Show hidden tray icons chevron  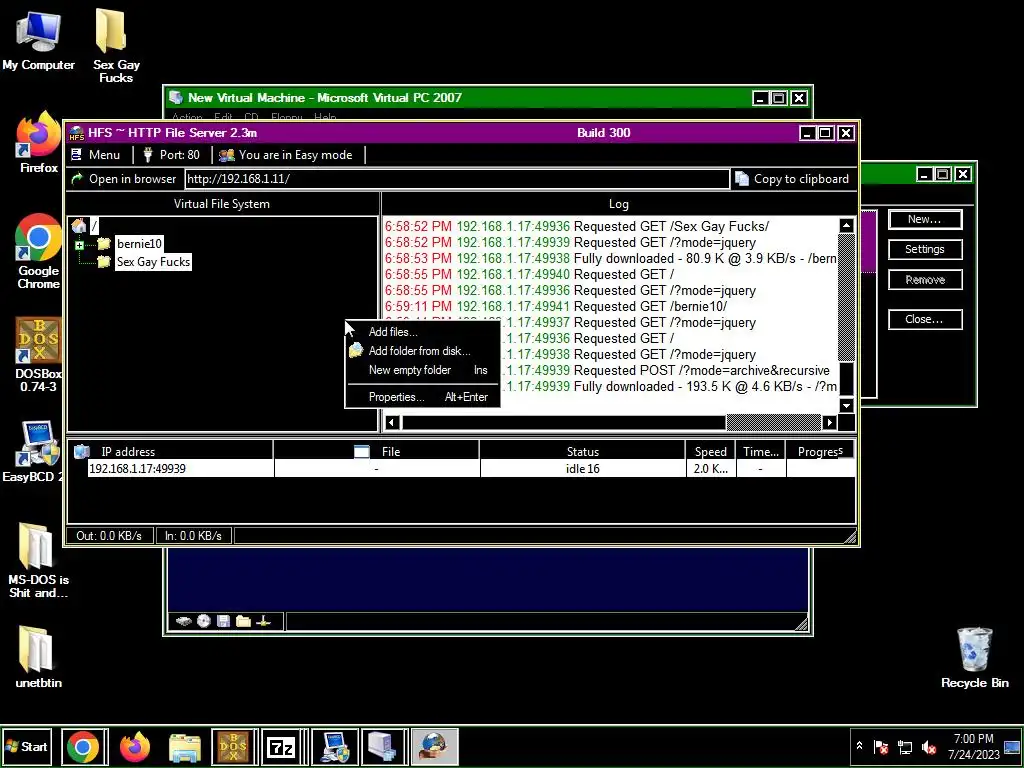[859, 746]
